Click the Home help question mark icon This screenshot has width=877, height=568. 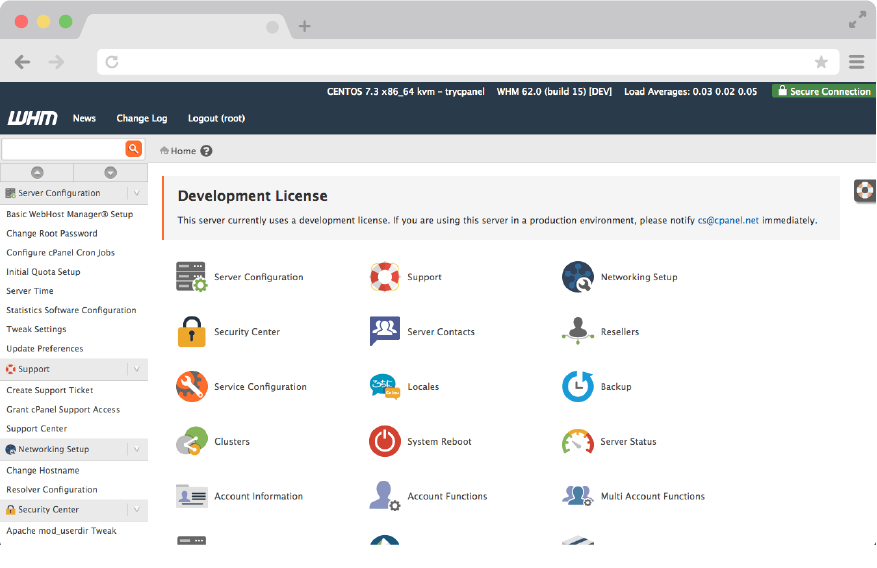click(x=206, y=151)
